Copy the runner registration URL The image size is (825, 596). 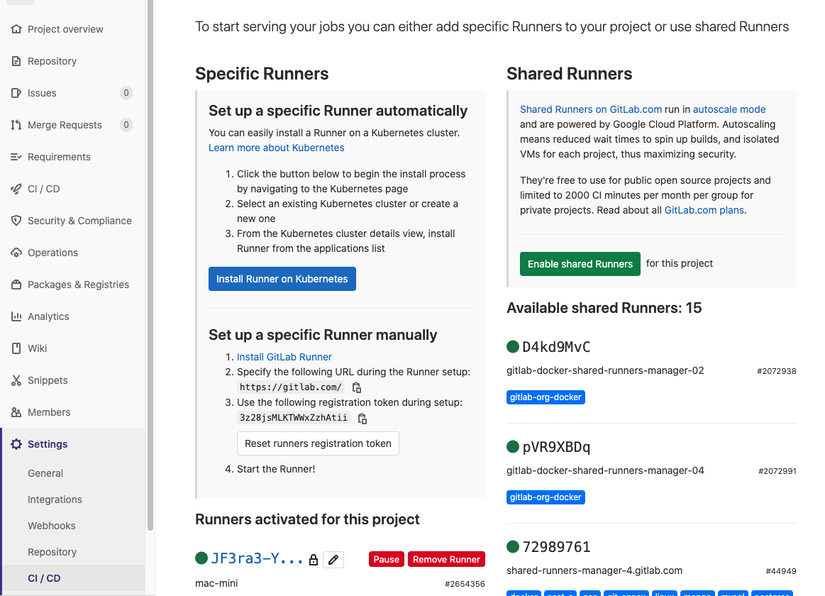tap(357, 388)
